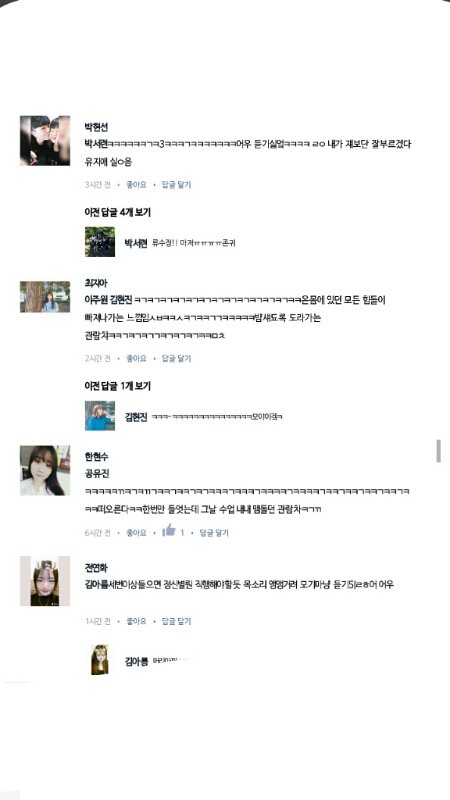Like 최지아's comment via 좋아요
Viewport: 450px width, 800px height.
click(136, 359)
